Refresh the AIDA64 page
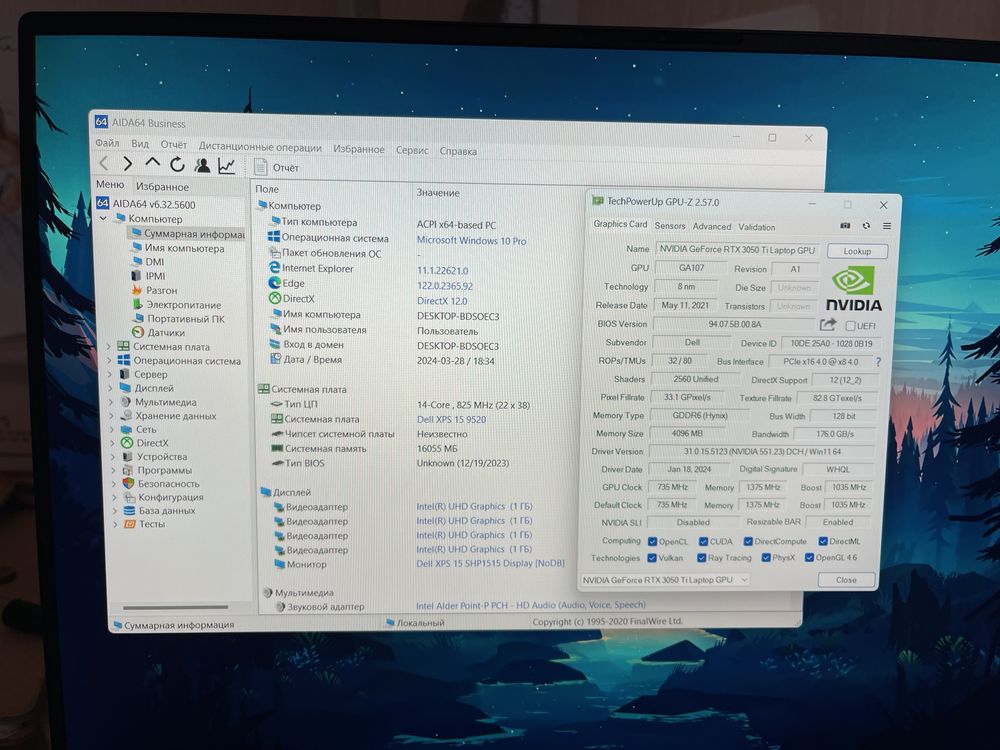Viewport: 1000px width, 750px height. tap(177, 165)
